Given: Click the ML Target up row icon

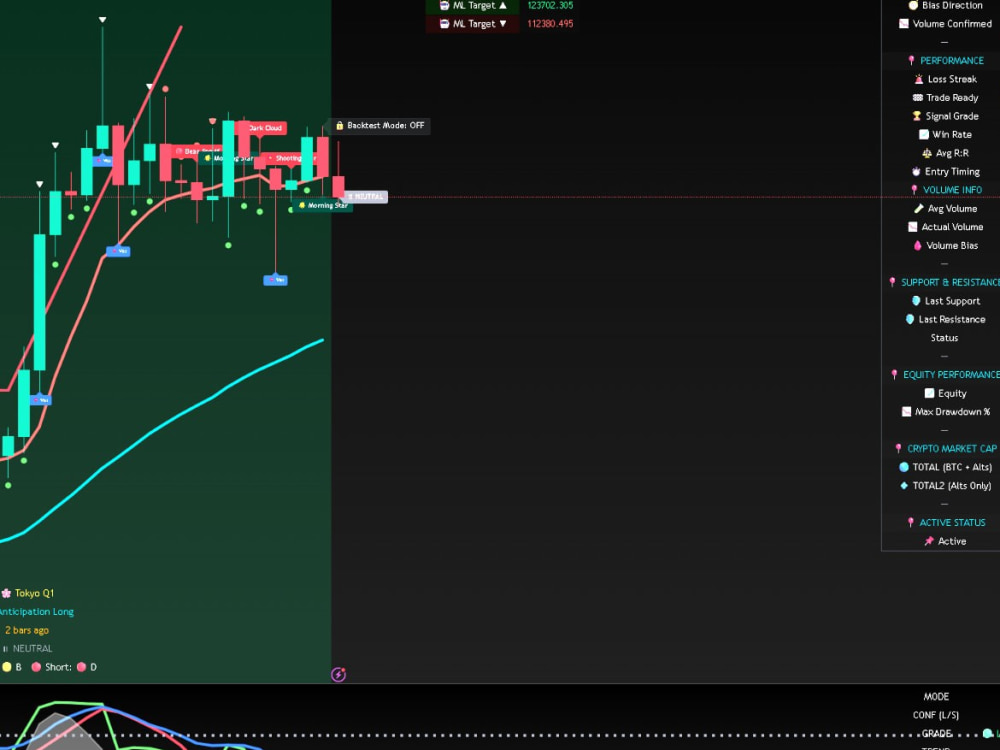Looking at the screenshot, I should pos(445,6).
